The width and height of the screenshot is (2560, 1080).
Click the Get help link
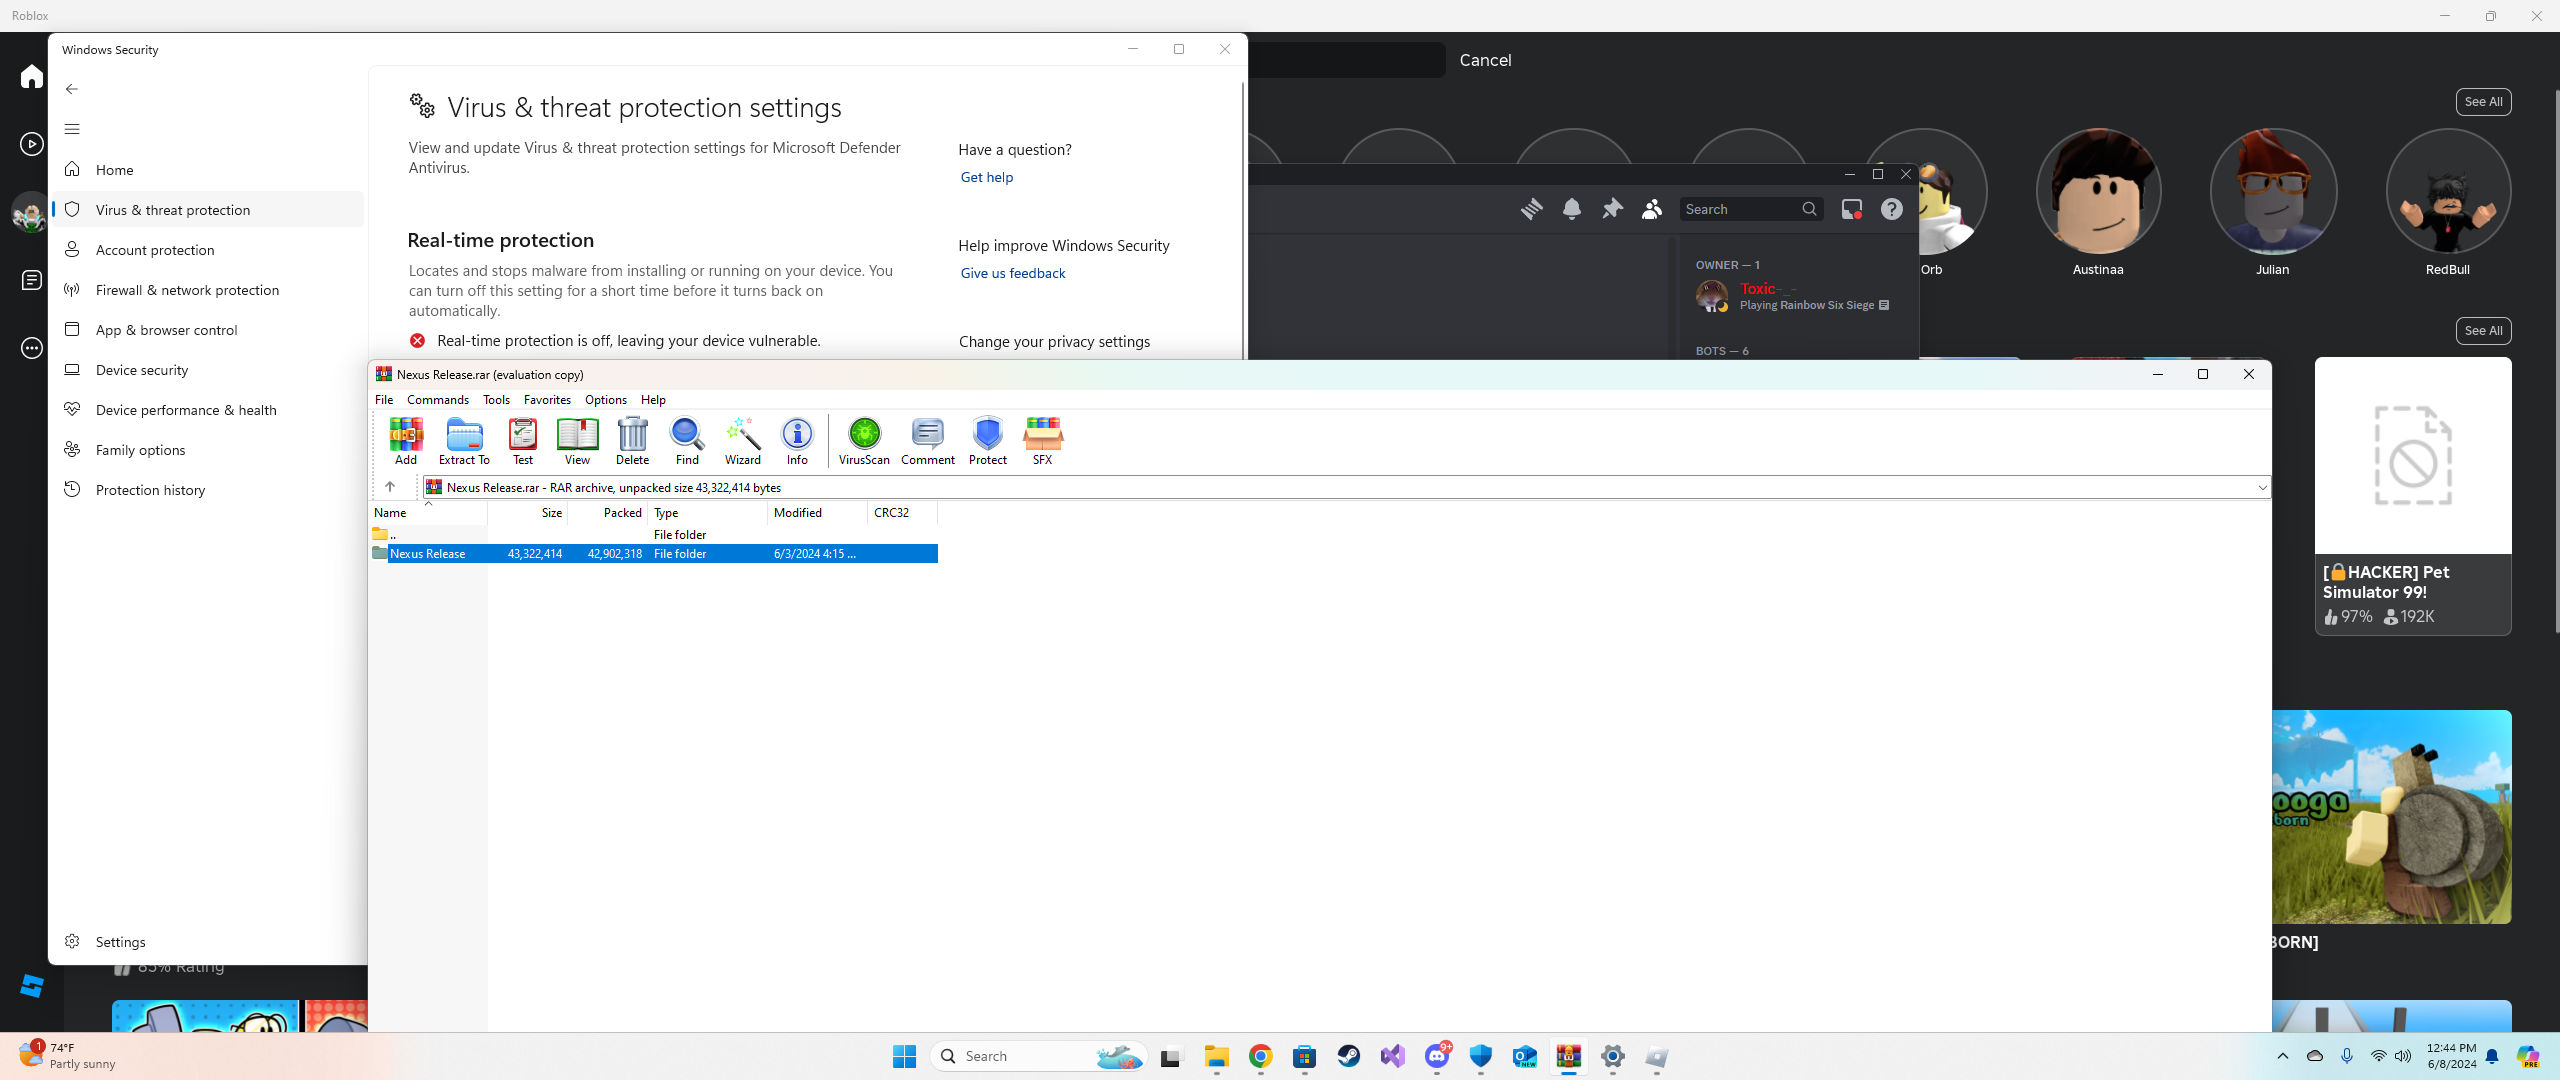(x=986, y=178)
